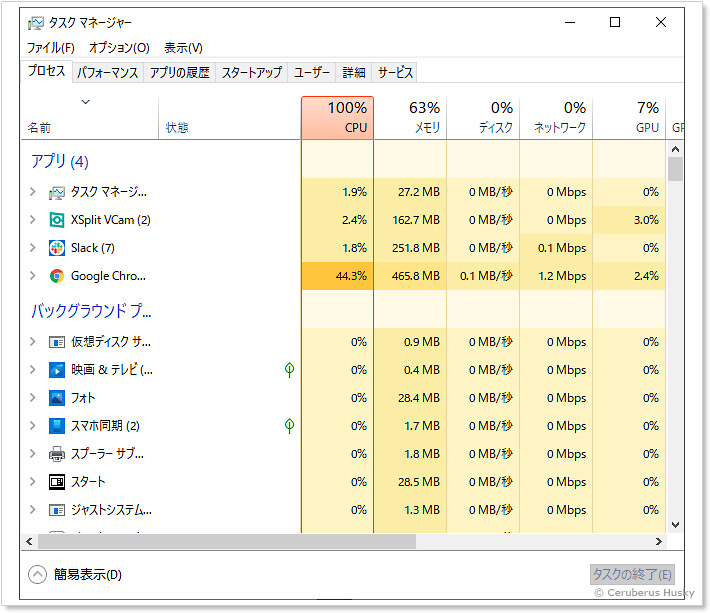Switch to the スタートアップ tab
This screenshot has width=710, height=613.
[x=252, y=72]
